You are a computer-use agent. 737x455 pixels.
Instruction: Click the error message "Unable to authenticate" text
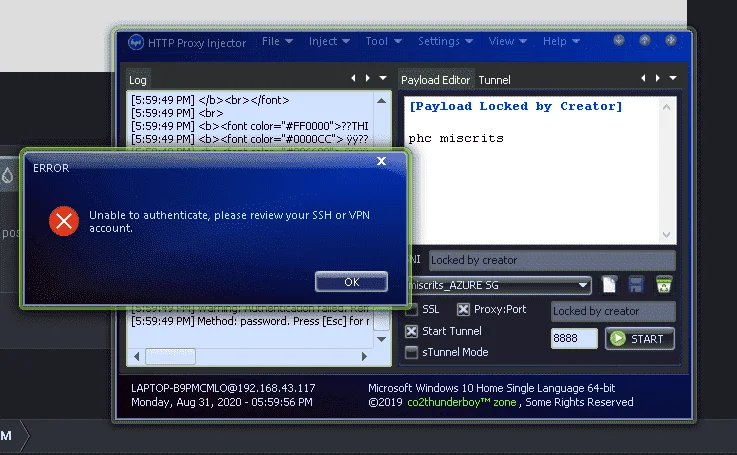(x=229, y=221)
